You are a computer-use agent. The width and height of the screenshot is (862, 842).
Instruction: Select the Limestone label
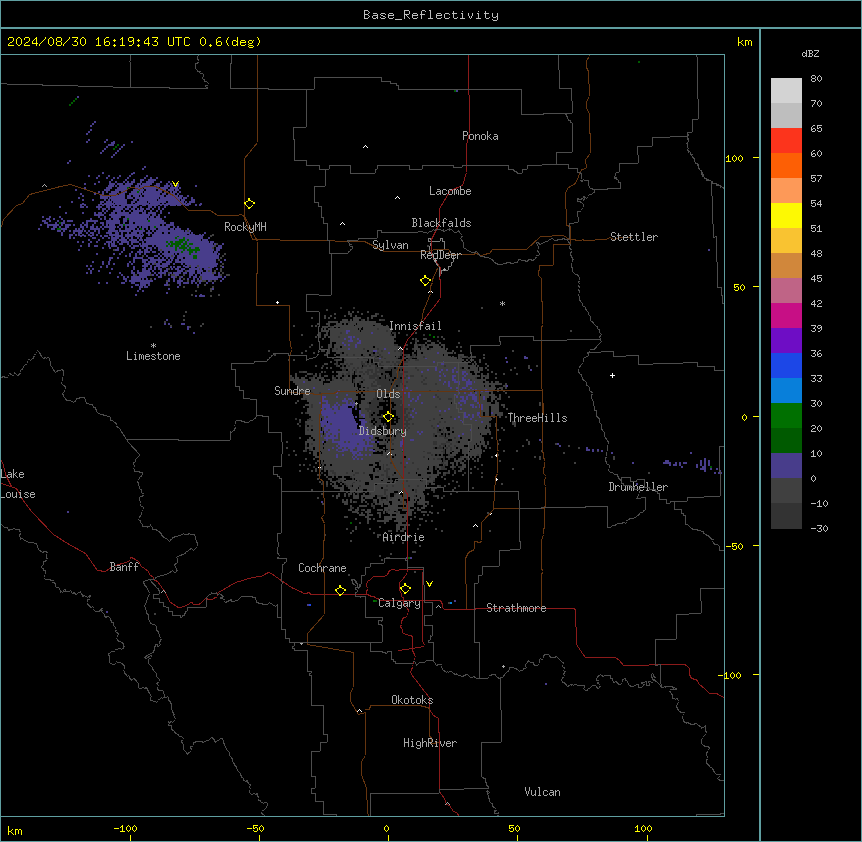153,356
